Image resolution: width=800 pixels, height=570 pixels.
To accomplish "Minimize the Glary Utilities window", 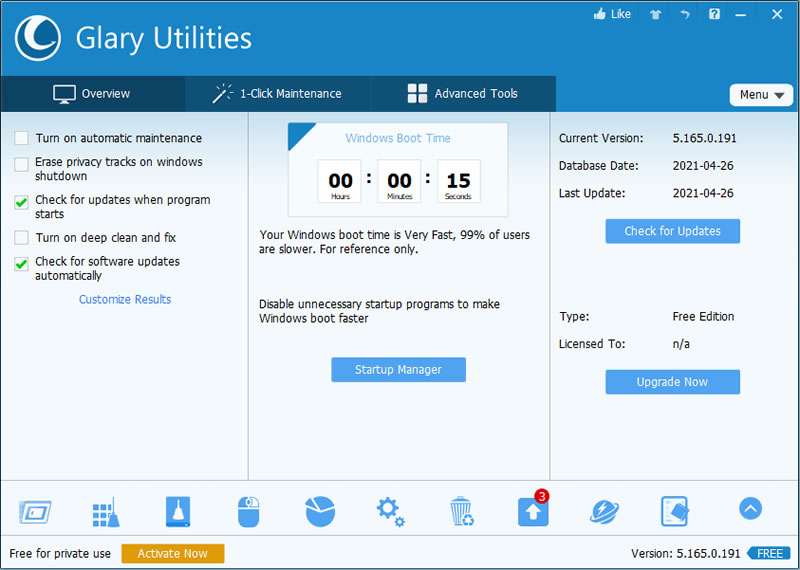I will click(741, 15).
